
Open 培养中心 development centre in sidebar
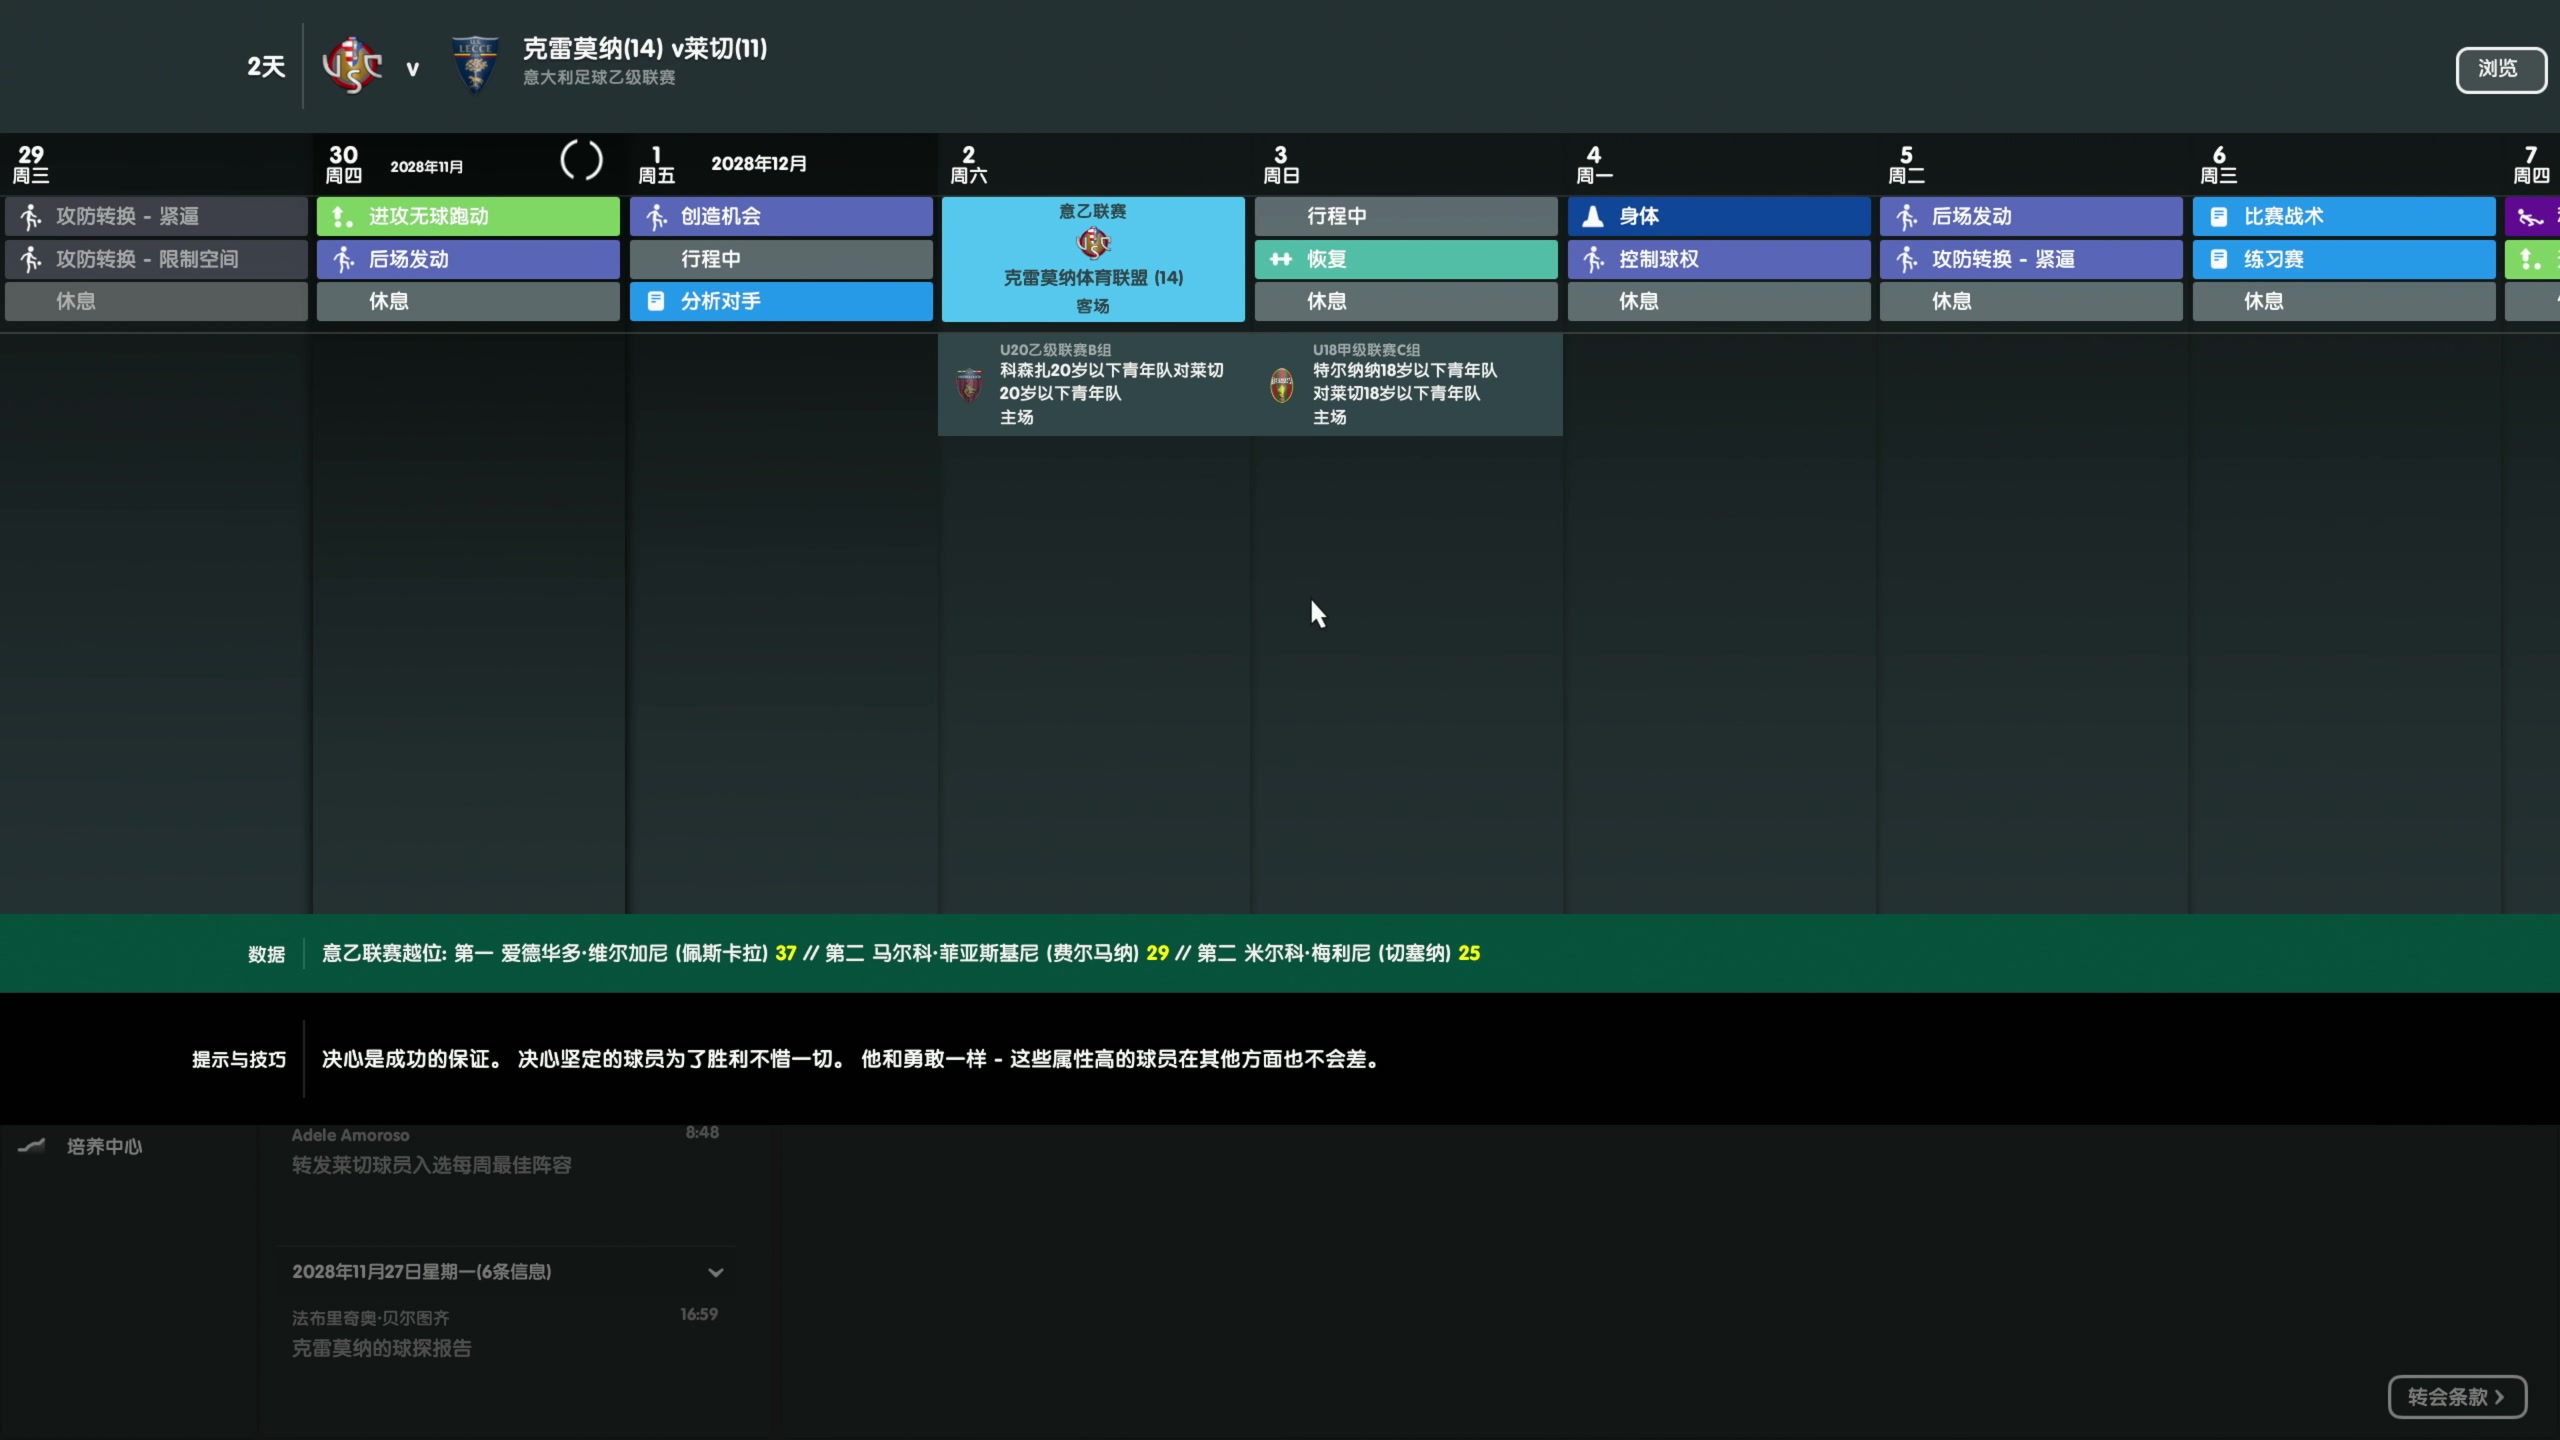pyautogui.click(x=104, y=1146)
